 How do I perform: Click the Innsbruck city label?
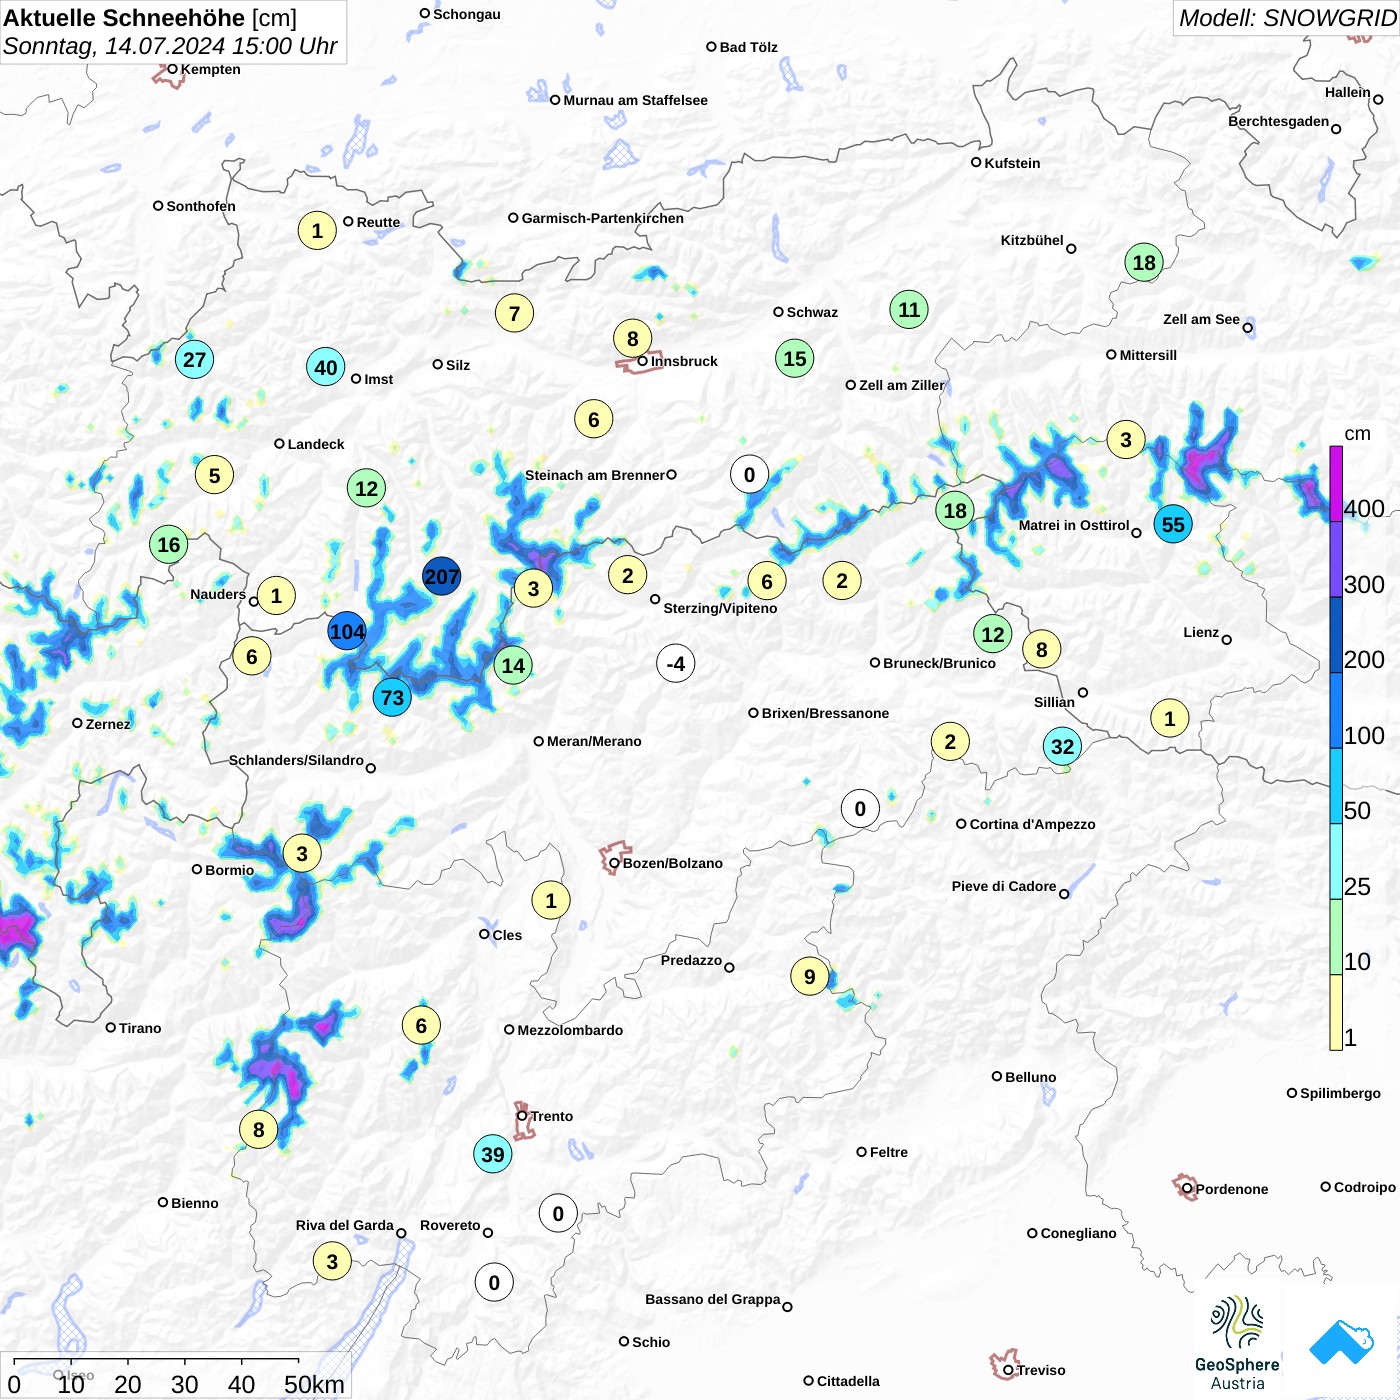[684, 361]
